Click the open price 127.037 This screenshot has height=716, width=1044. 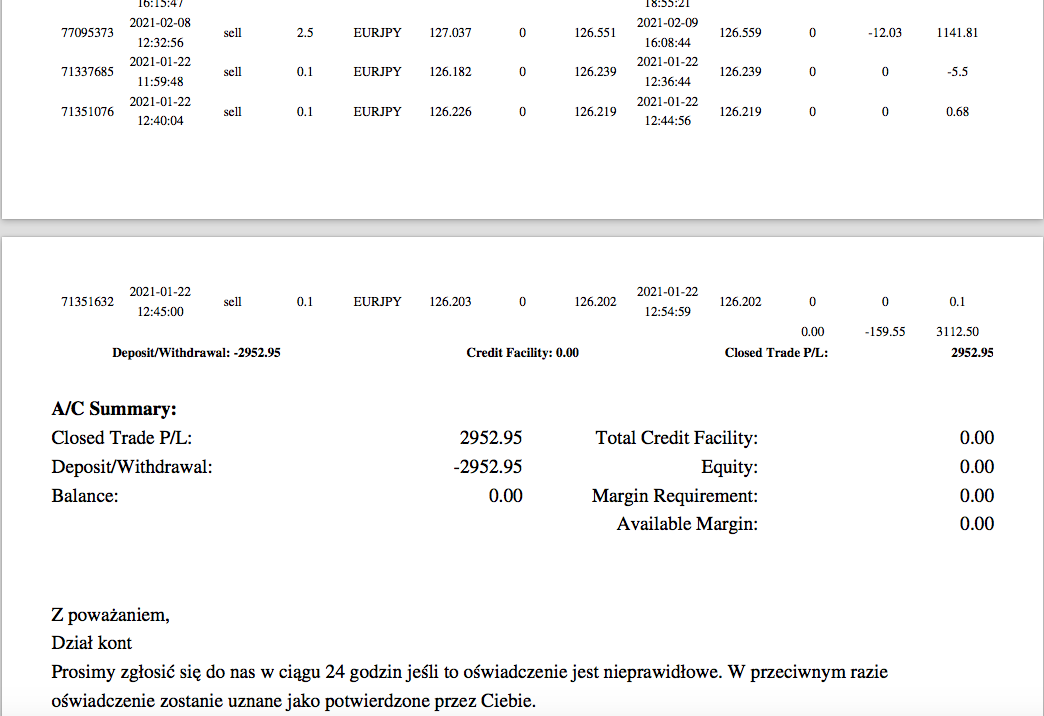450,33
